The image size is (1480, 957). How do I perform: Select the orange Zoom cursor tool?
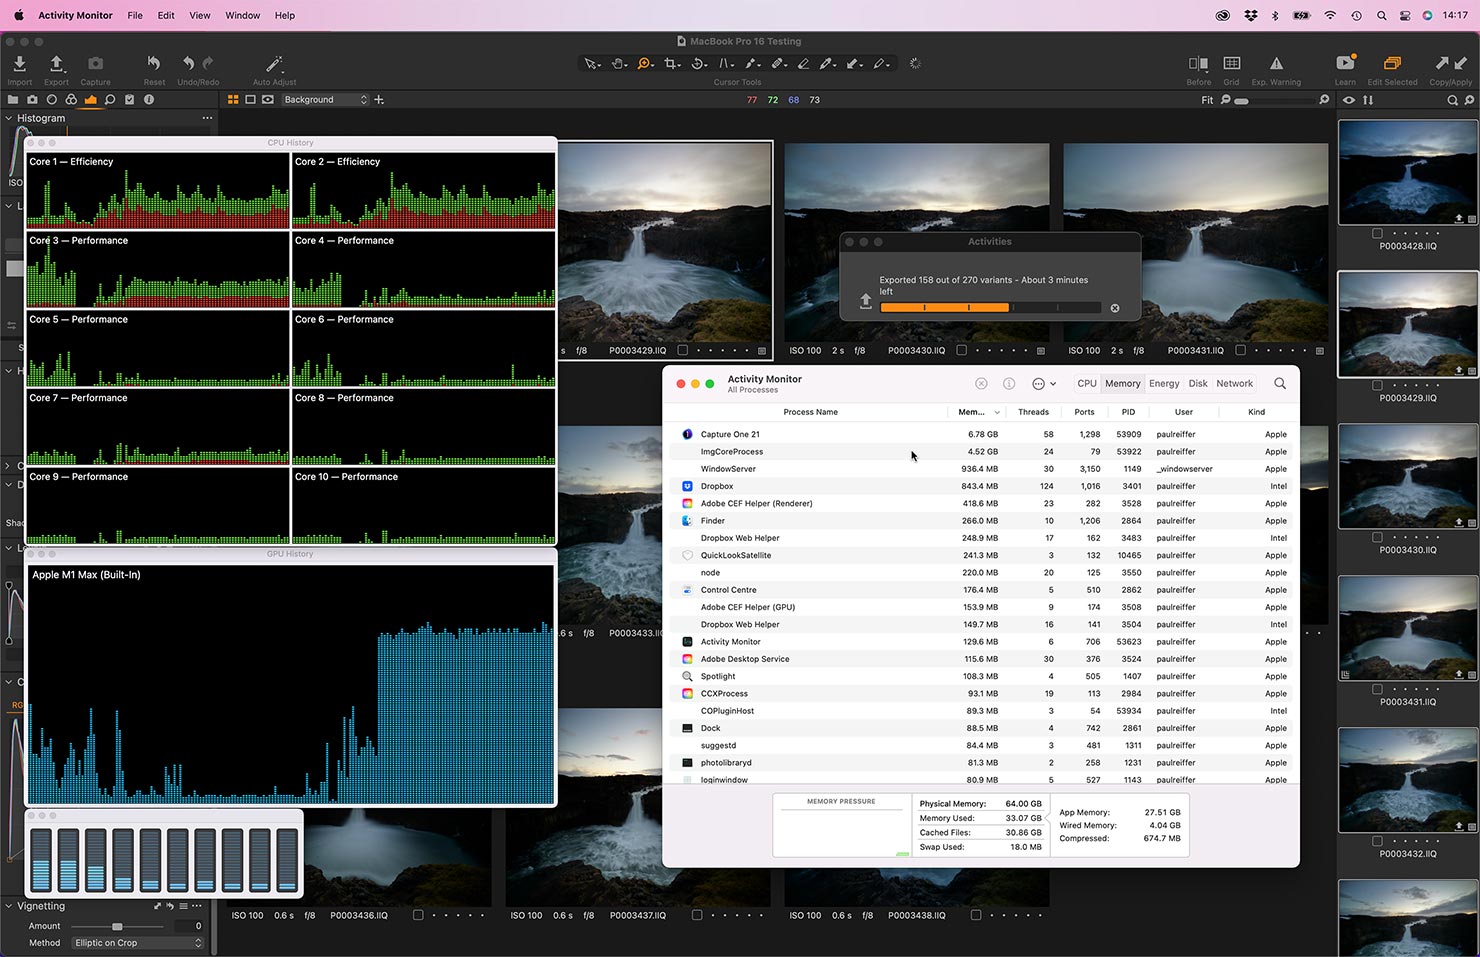pyautogui.click(x=645, y=64)
